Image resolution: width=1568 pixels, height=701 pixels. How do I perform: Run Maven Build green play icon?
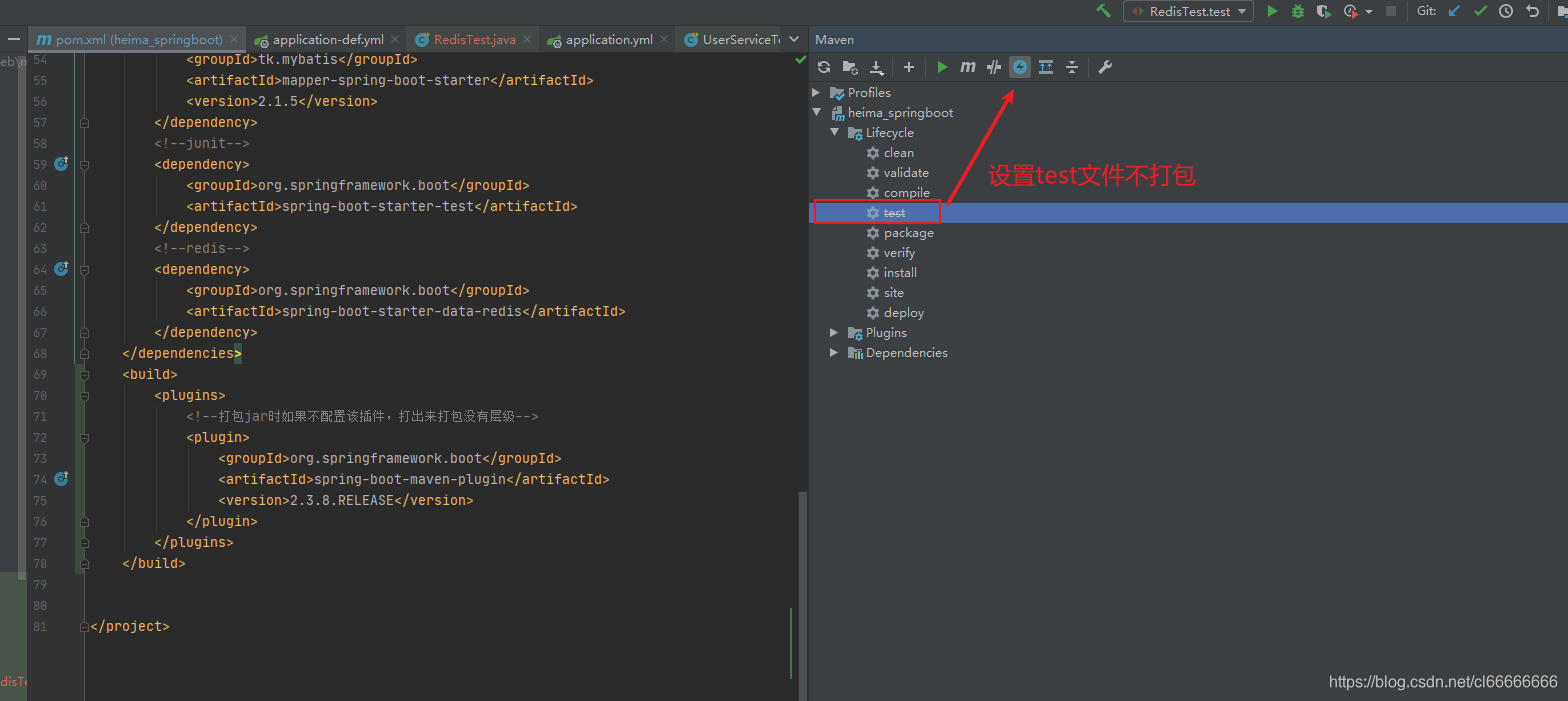(x=942, y=67)
